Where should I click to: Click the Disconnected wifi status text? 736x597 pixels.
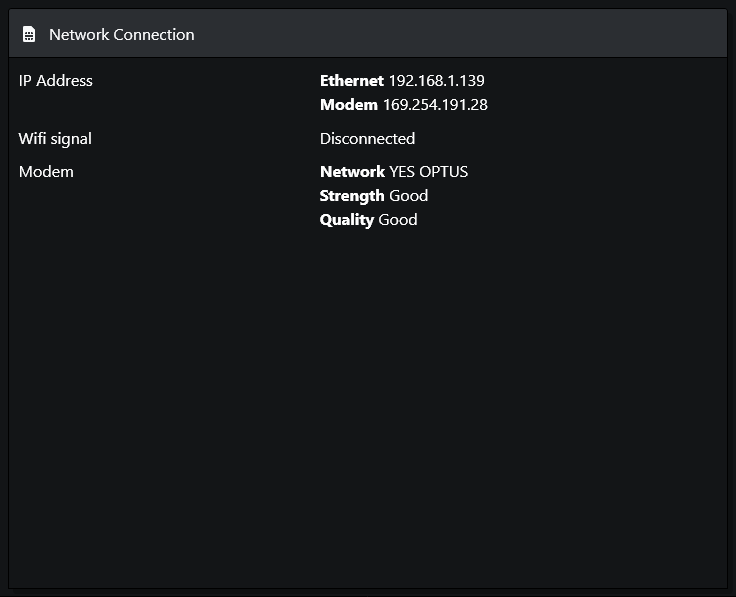(367, 139)
